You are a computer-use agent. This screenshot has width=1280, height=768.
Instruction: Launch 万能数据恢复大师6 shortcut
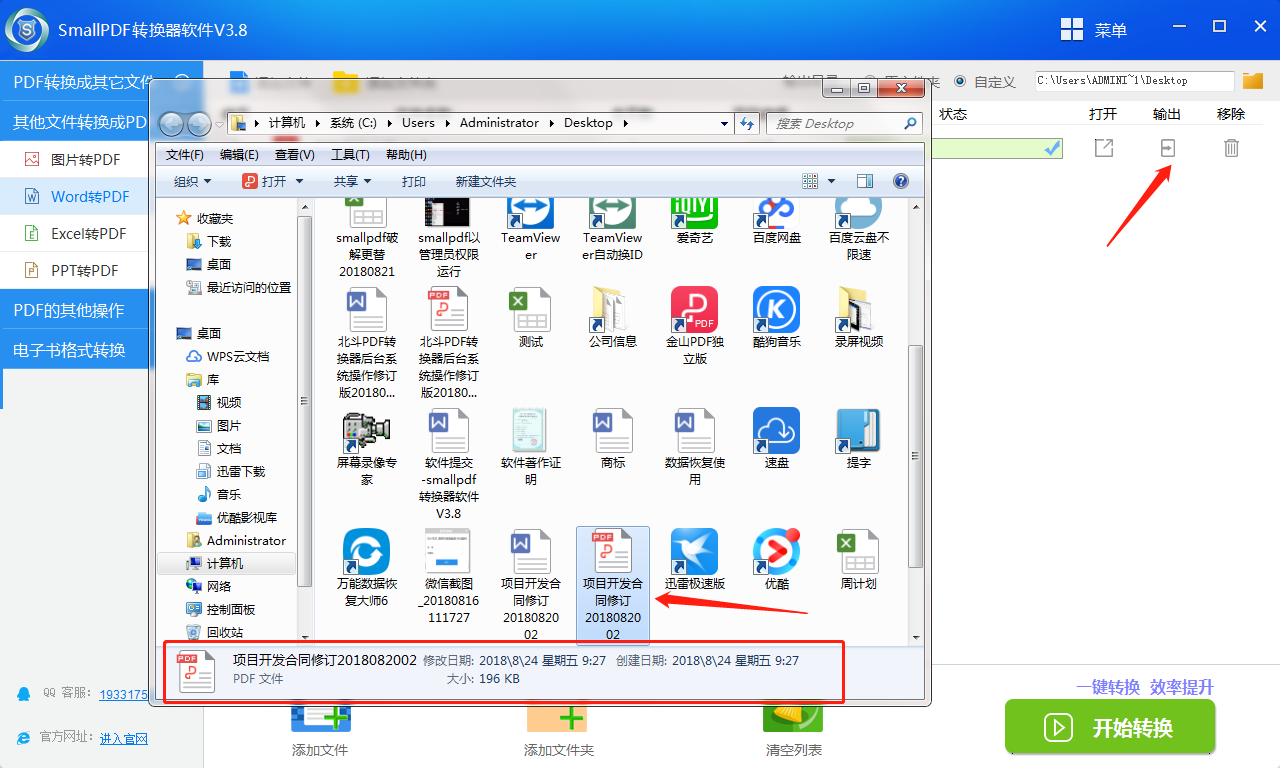pyautogui.click(x=366, y=568)
